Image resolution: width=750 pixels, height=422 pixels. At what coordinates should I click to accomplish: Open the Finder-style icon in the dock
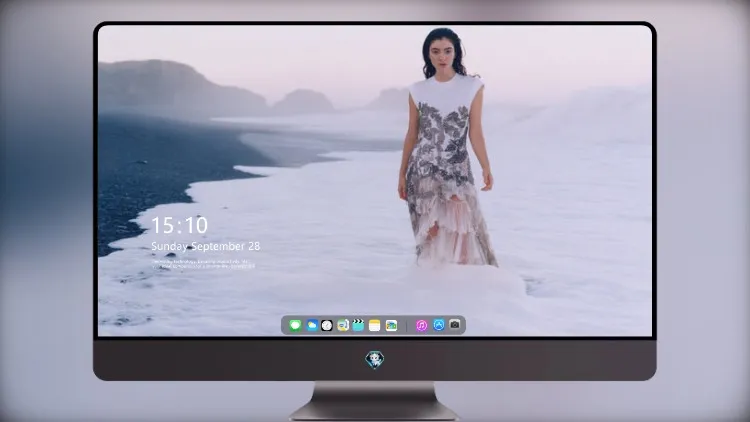[342, 325]
